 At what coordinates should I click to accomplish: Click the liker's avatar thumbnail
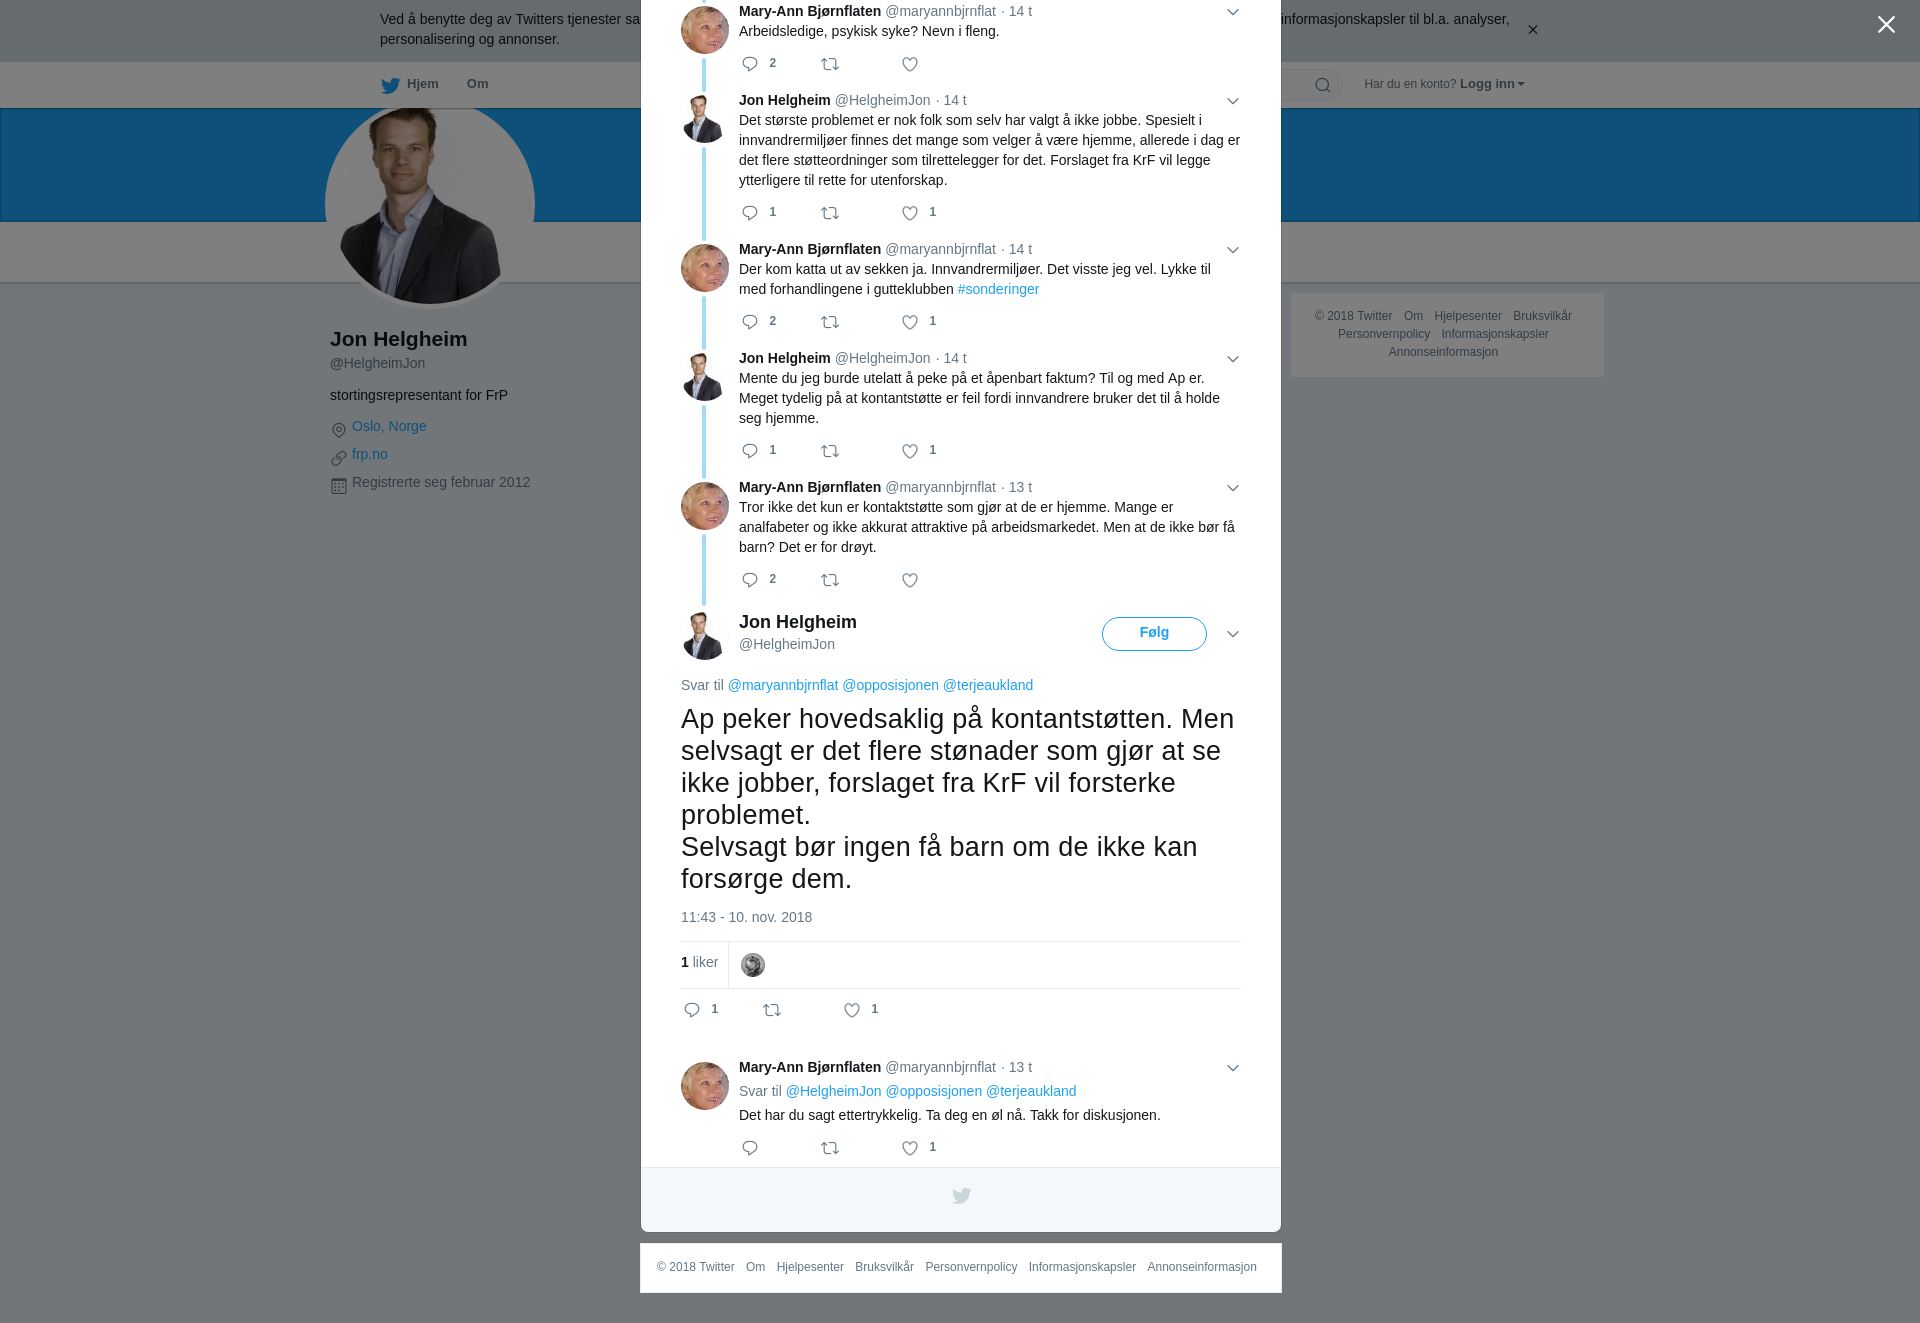point(753,965)
